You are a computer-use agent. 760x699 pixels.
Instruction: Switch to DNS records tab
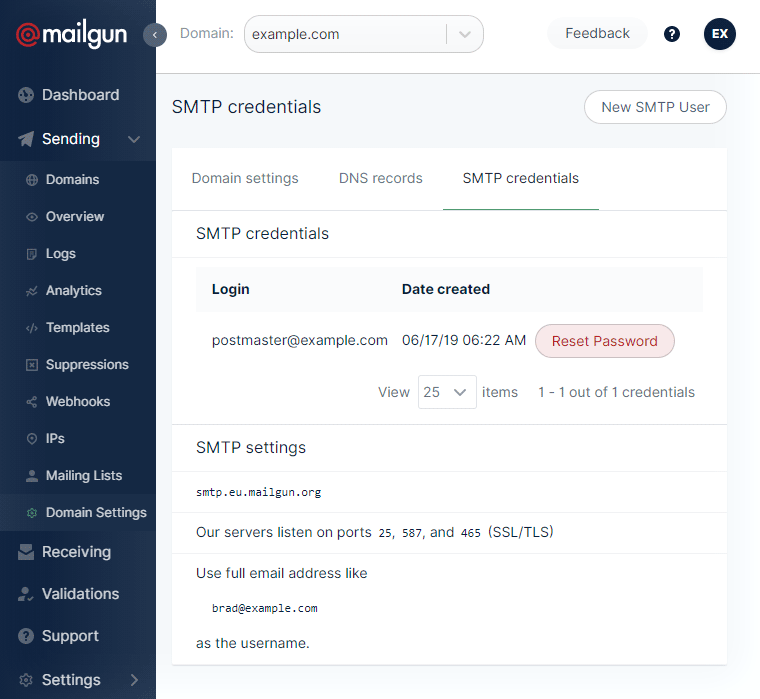pos(380,178)
